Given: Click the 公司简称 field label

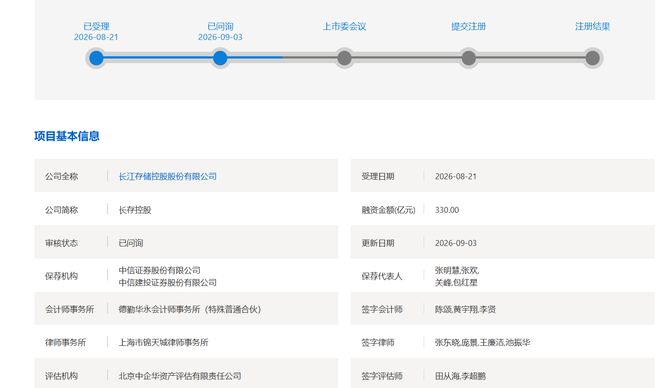Looking at the screenshot, I should [x=61, y=210].
